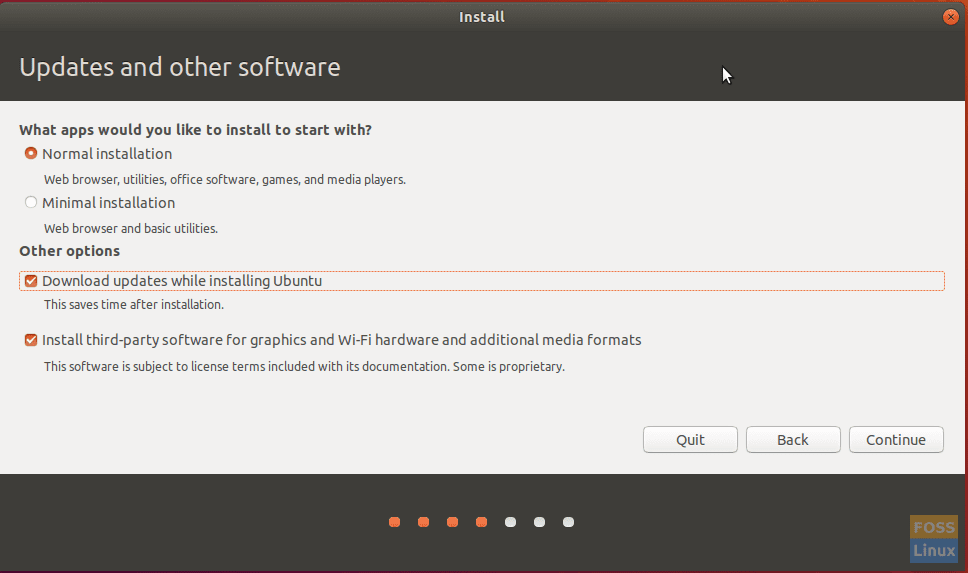Click 'Updates and other software' title
This screenshot has width=968, height=573.
[x=180, y=67]
